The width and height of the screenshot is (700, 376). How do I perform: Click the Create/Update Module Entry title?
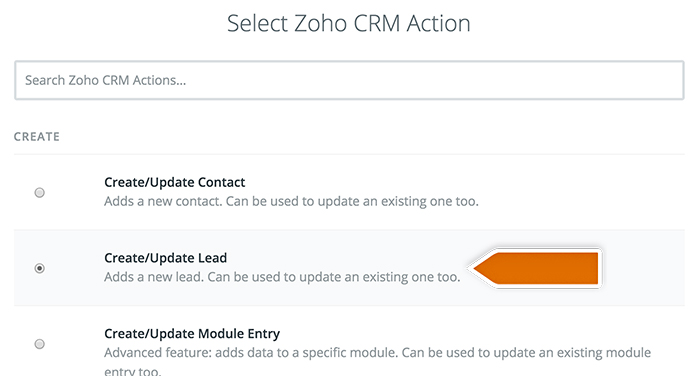192,334
